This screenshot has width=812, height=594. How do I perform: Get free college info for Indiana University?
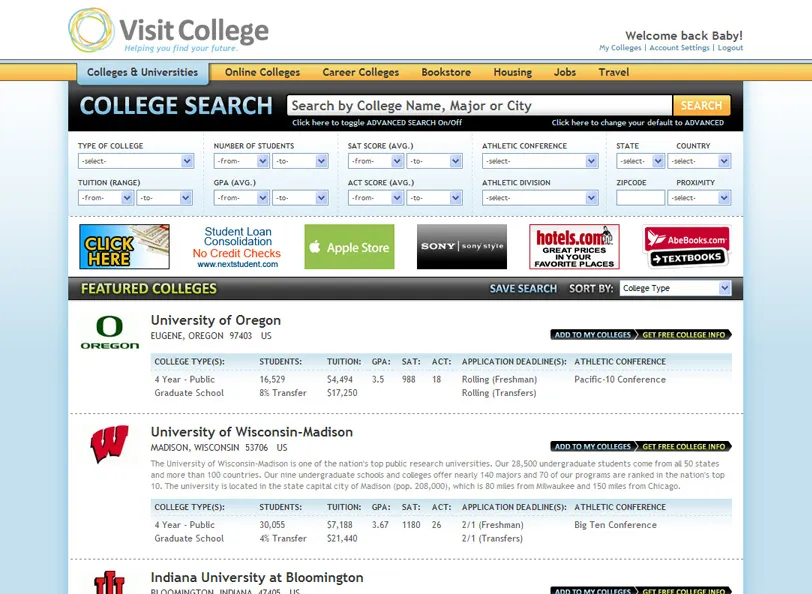tap(684, 590)
